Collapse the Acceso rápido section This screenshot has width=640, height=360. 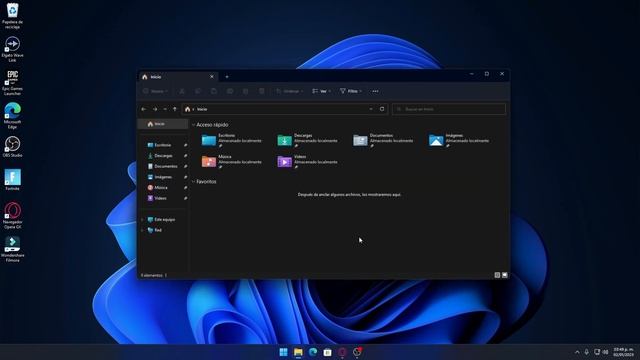click(193, 125)
